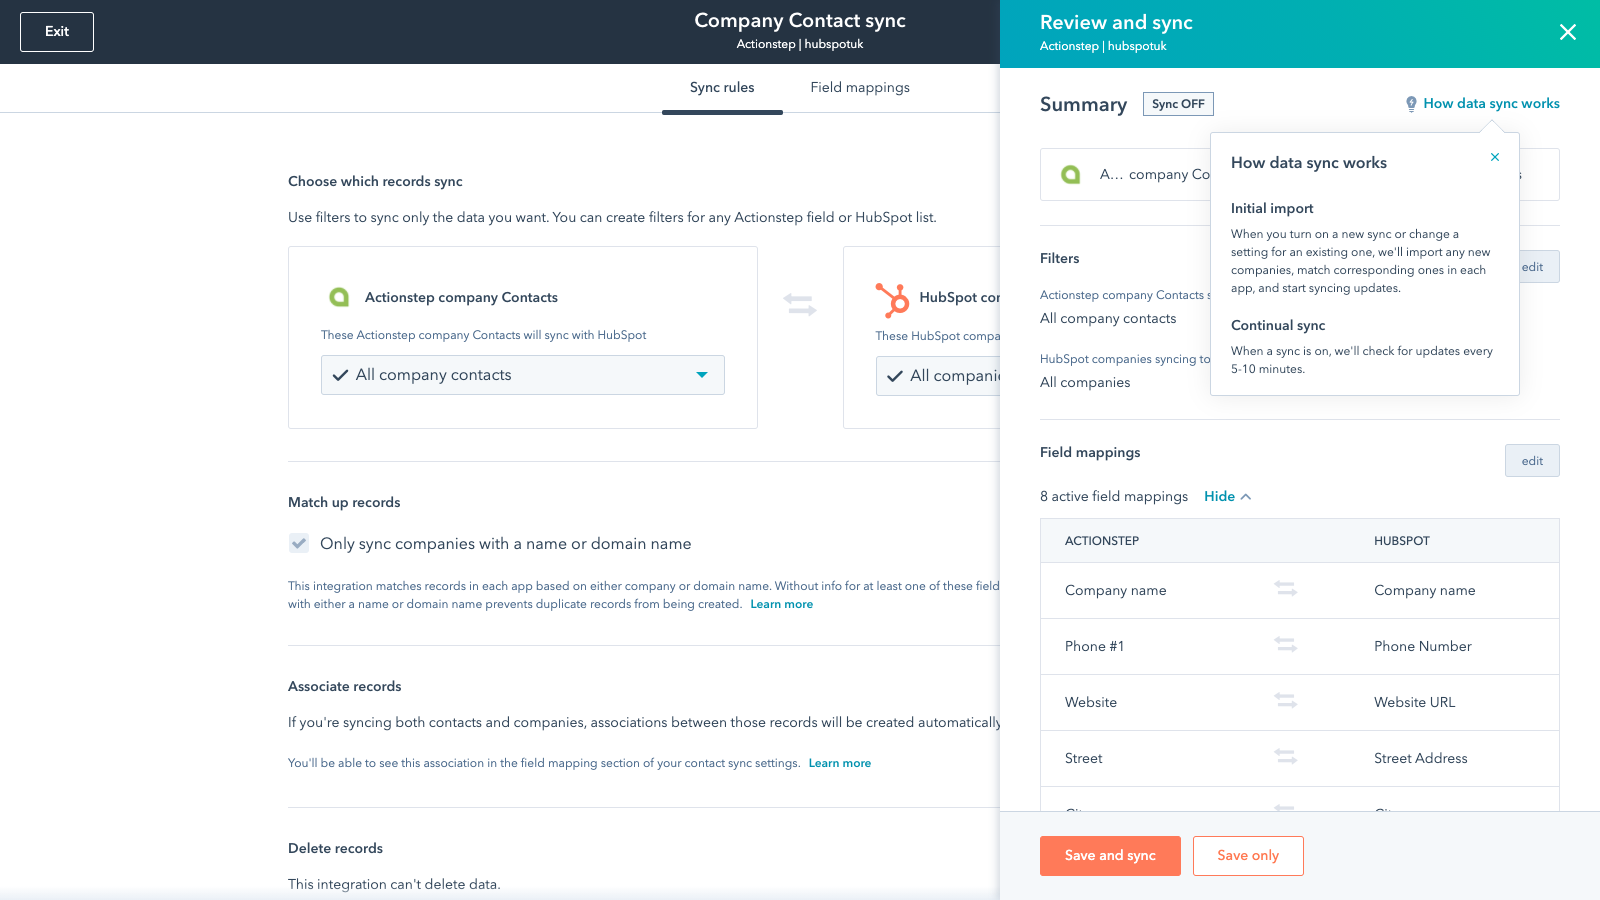
Task: Switch to the Field mappings tab
Action: click(859, 88)
